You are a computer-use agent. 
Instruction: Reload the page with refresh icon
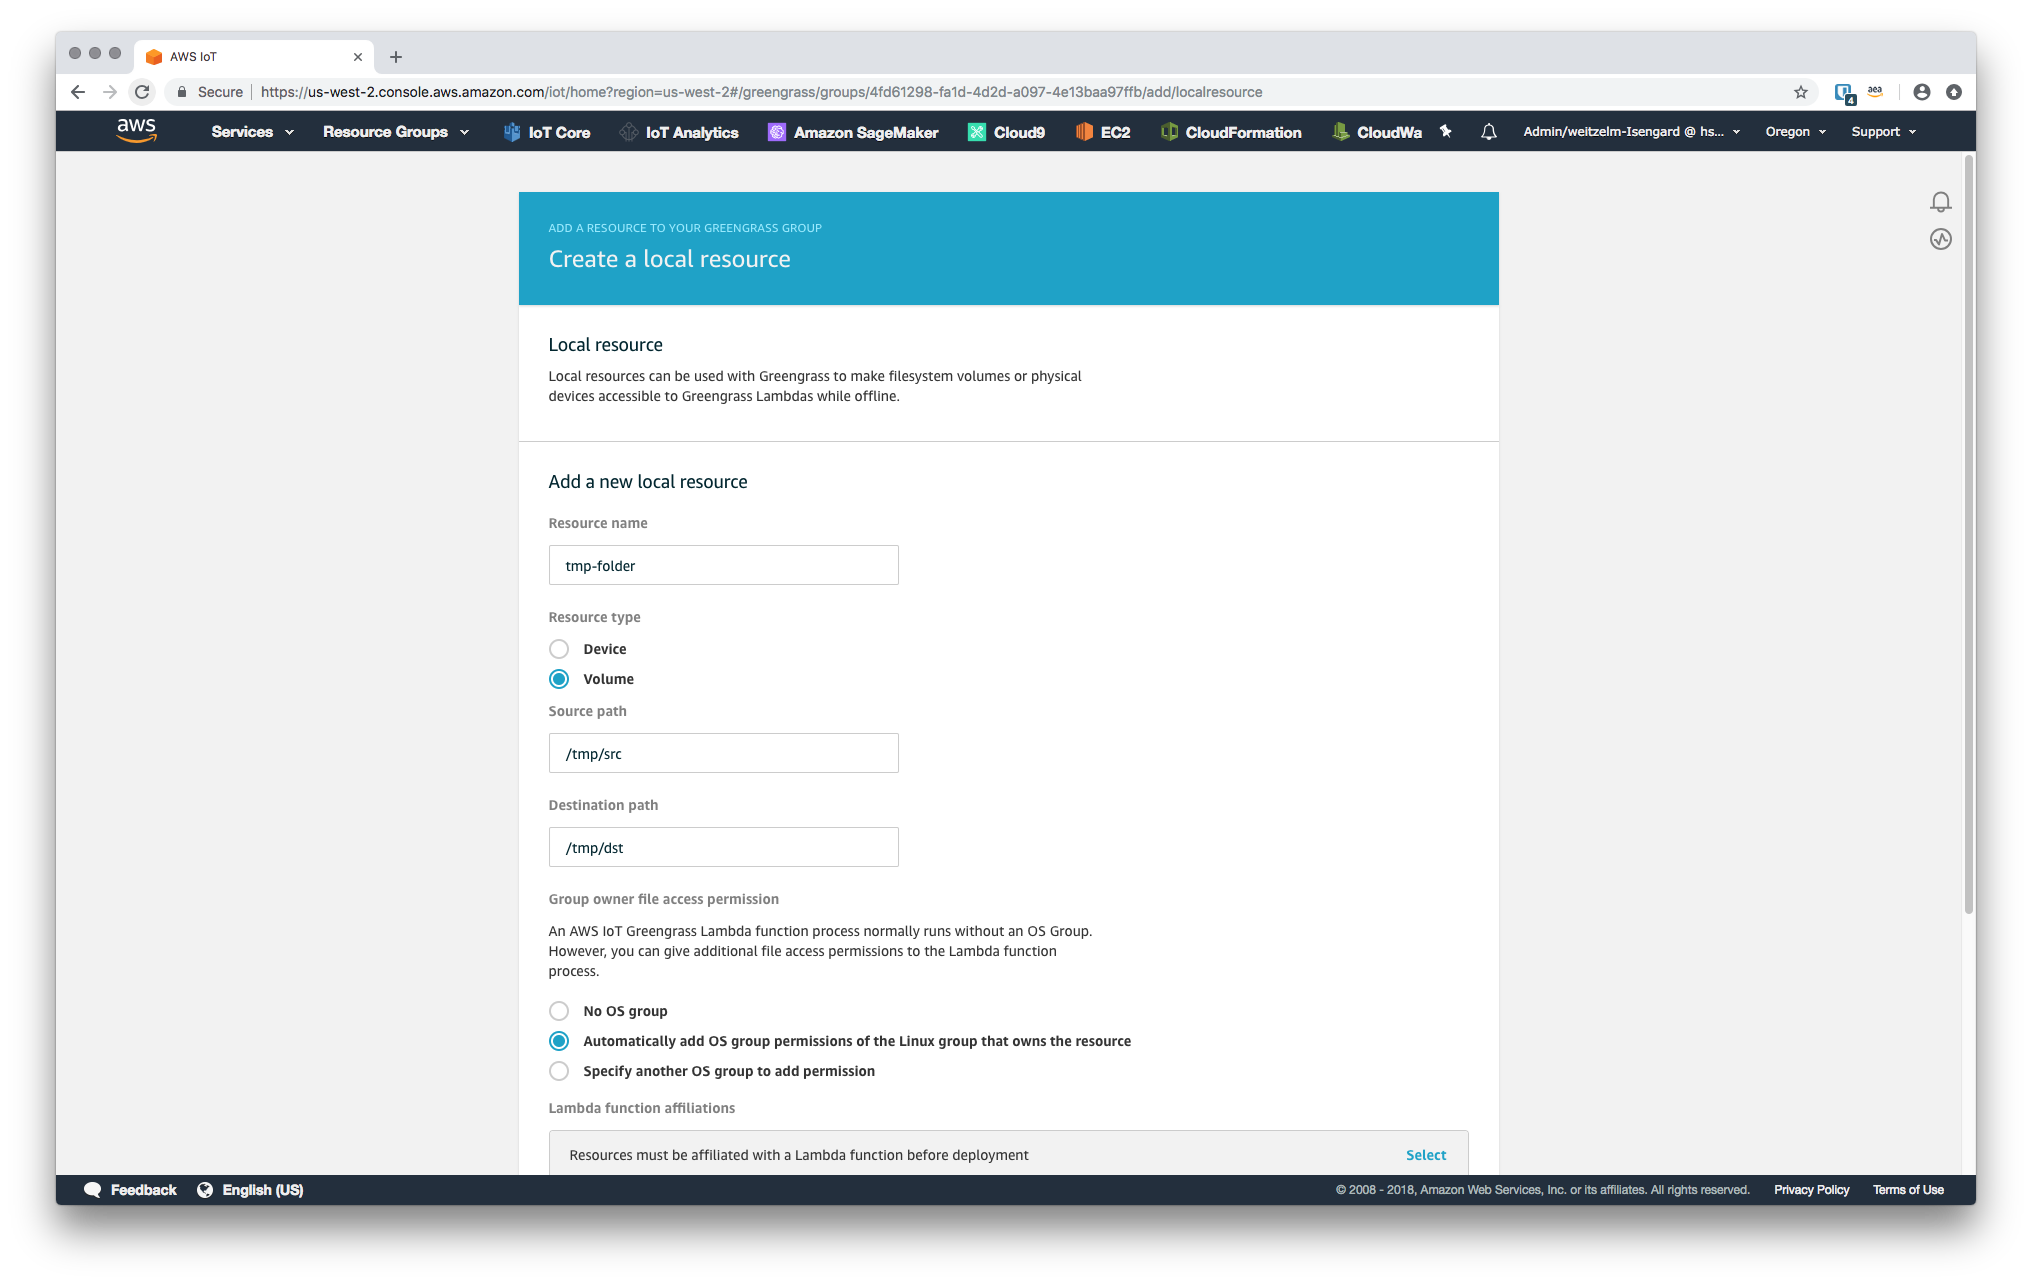click(x=142, y=92)
